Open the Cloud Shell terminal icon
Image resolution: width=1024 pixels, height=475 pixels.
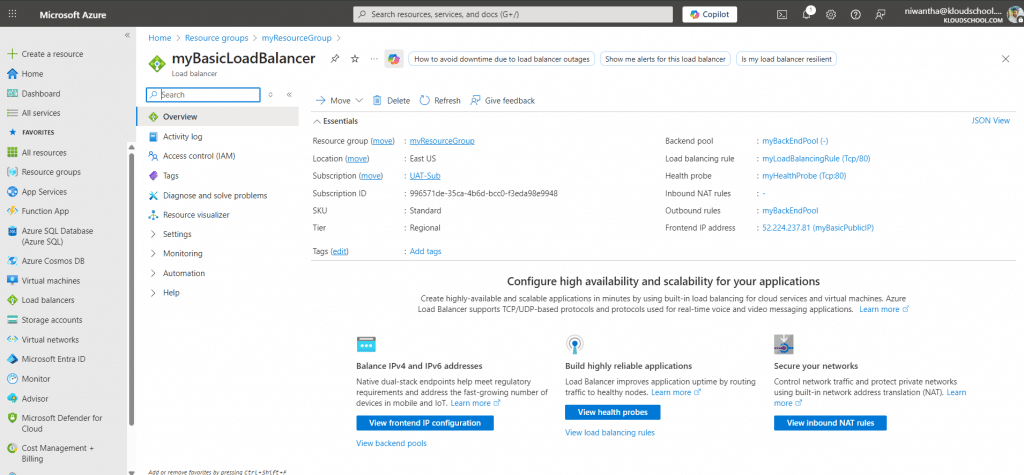click(x=782, y=14)
